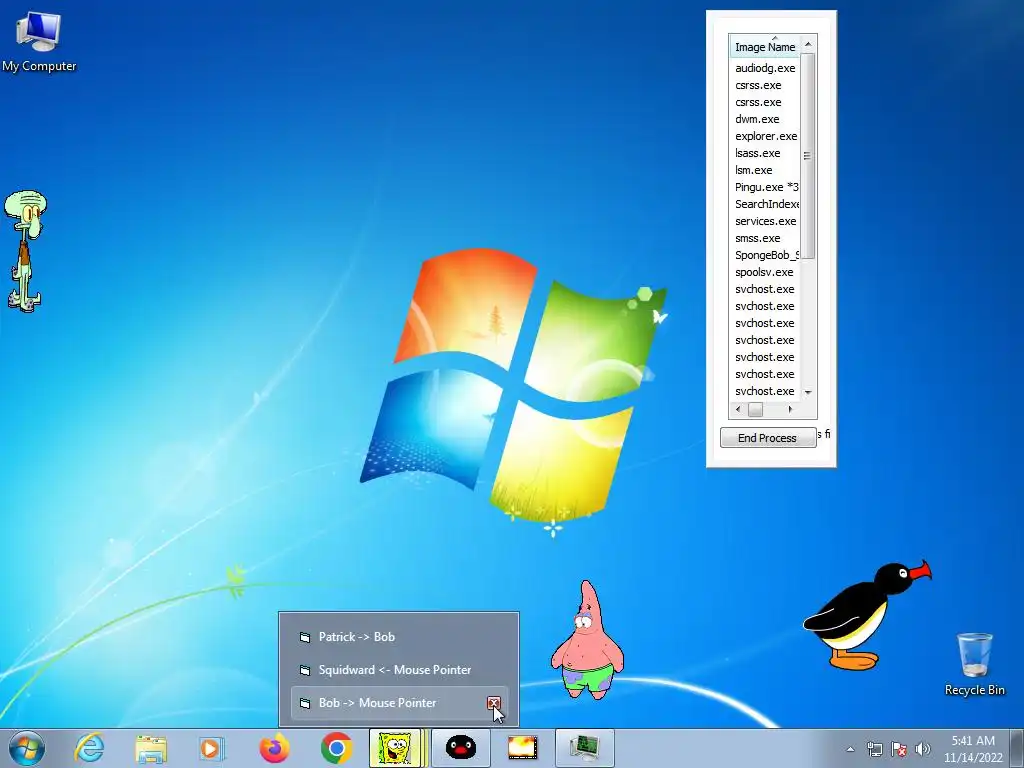Open the Windows Start menu orb
The width and height of the screenshot is (1024, 768).
27,748
